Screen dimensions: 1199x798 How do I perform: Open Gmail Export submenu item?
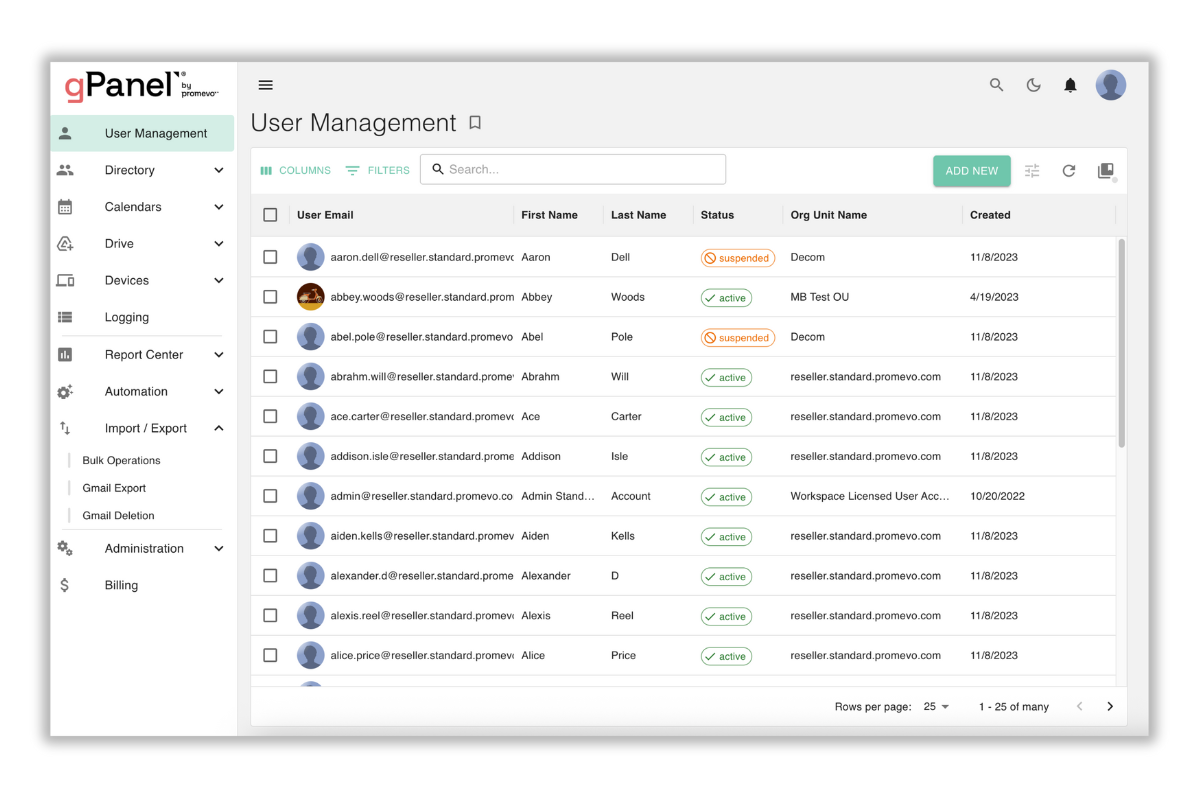[x=114, y=488]
